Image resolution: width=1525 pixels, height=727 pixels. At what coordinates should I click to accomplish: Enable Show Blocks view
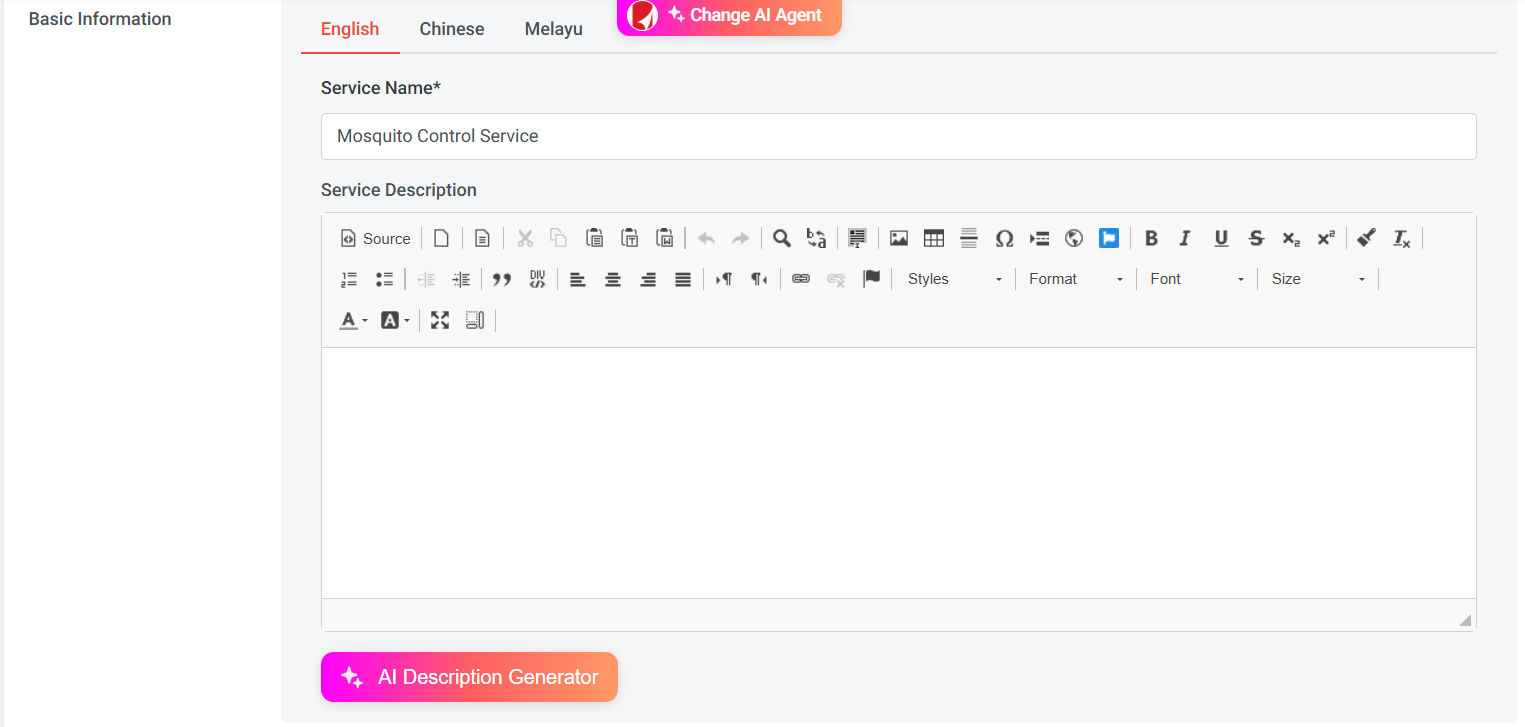[475, 319]
